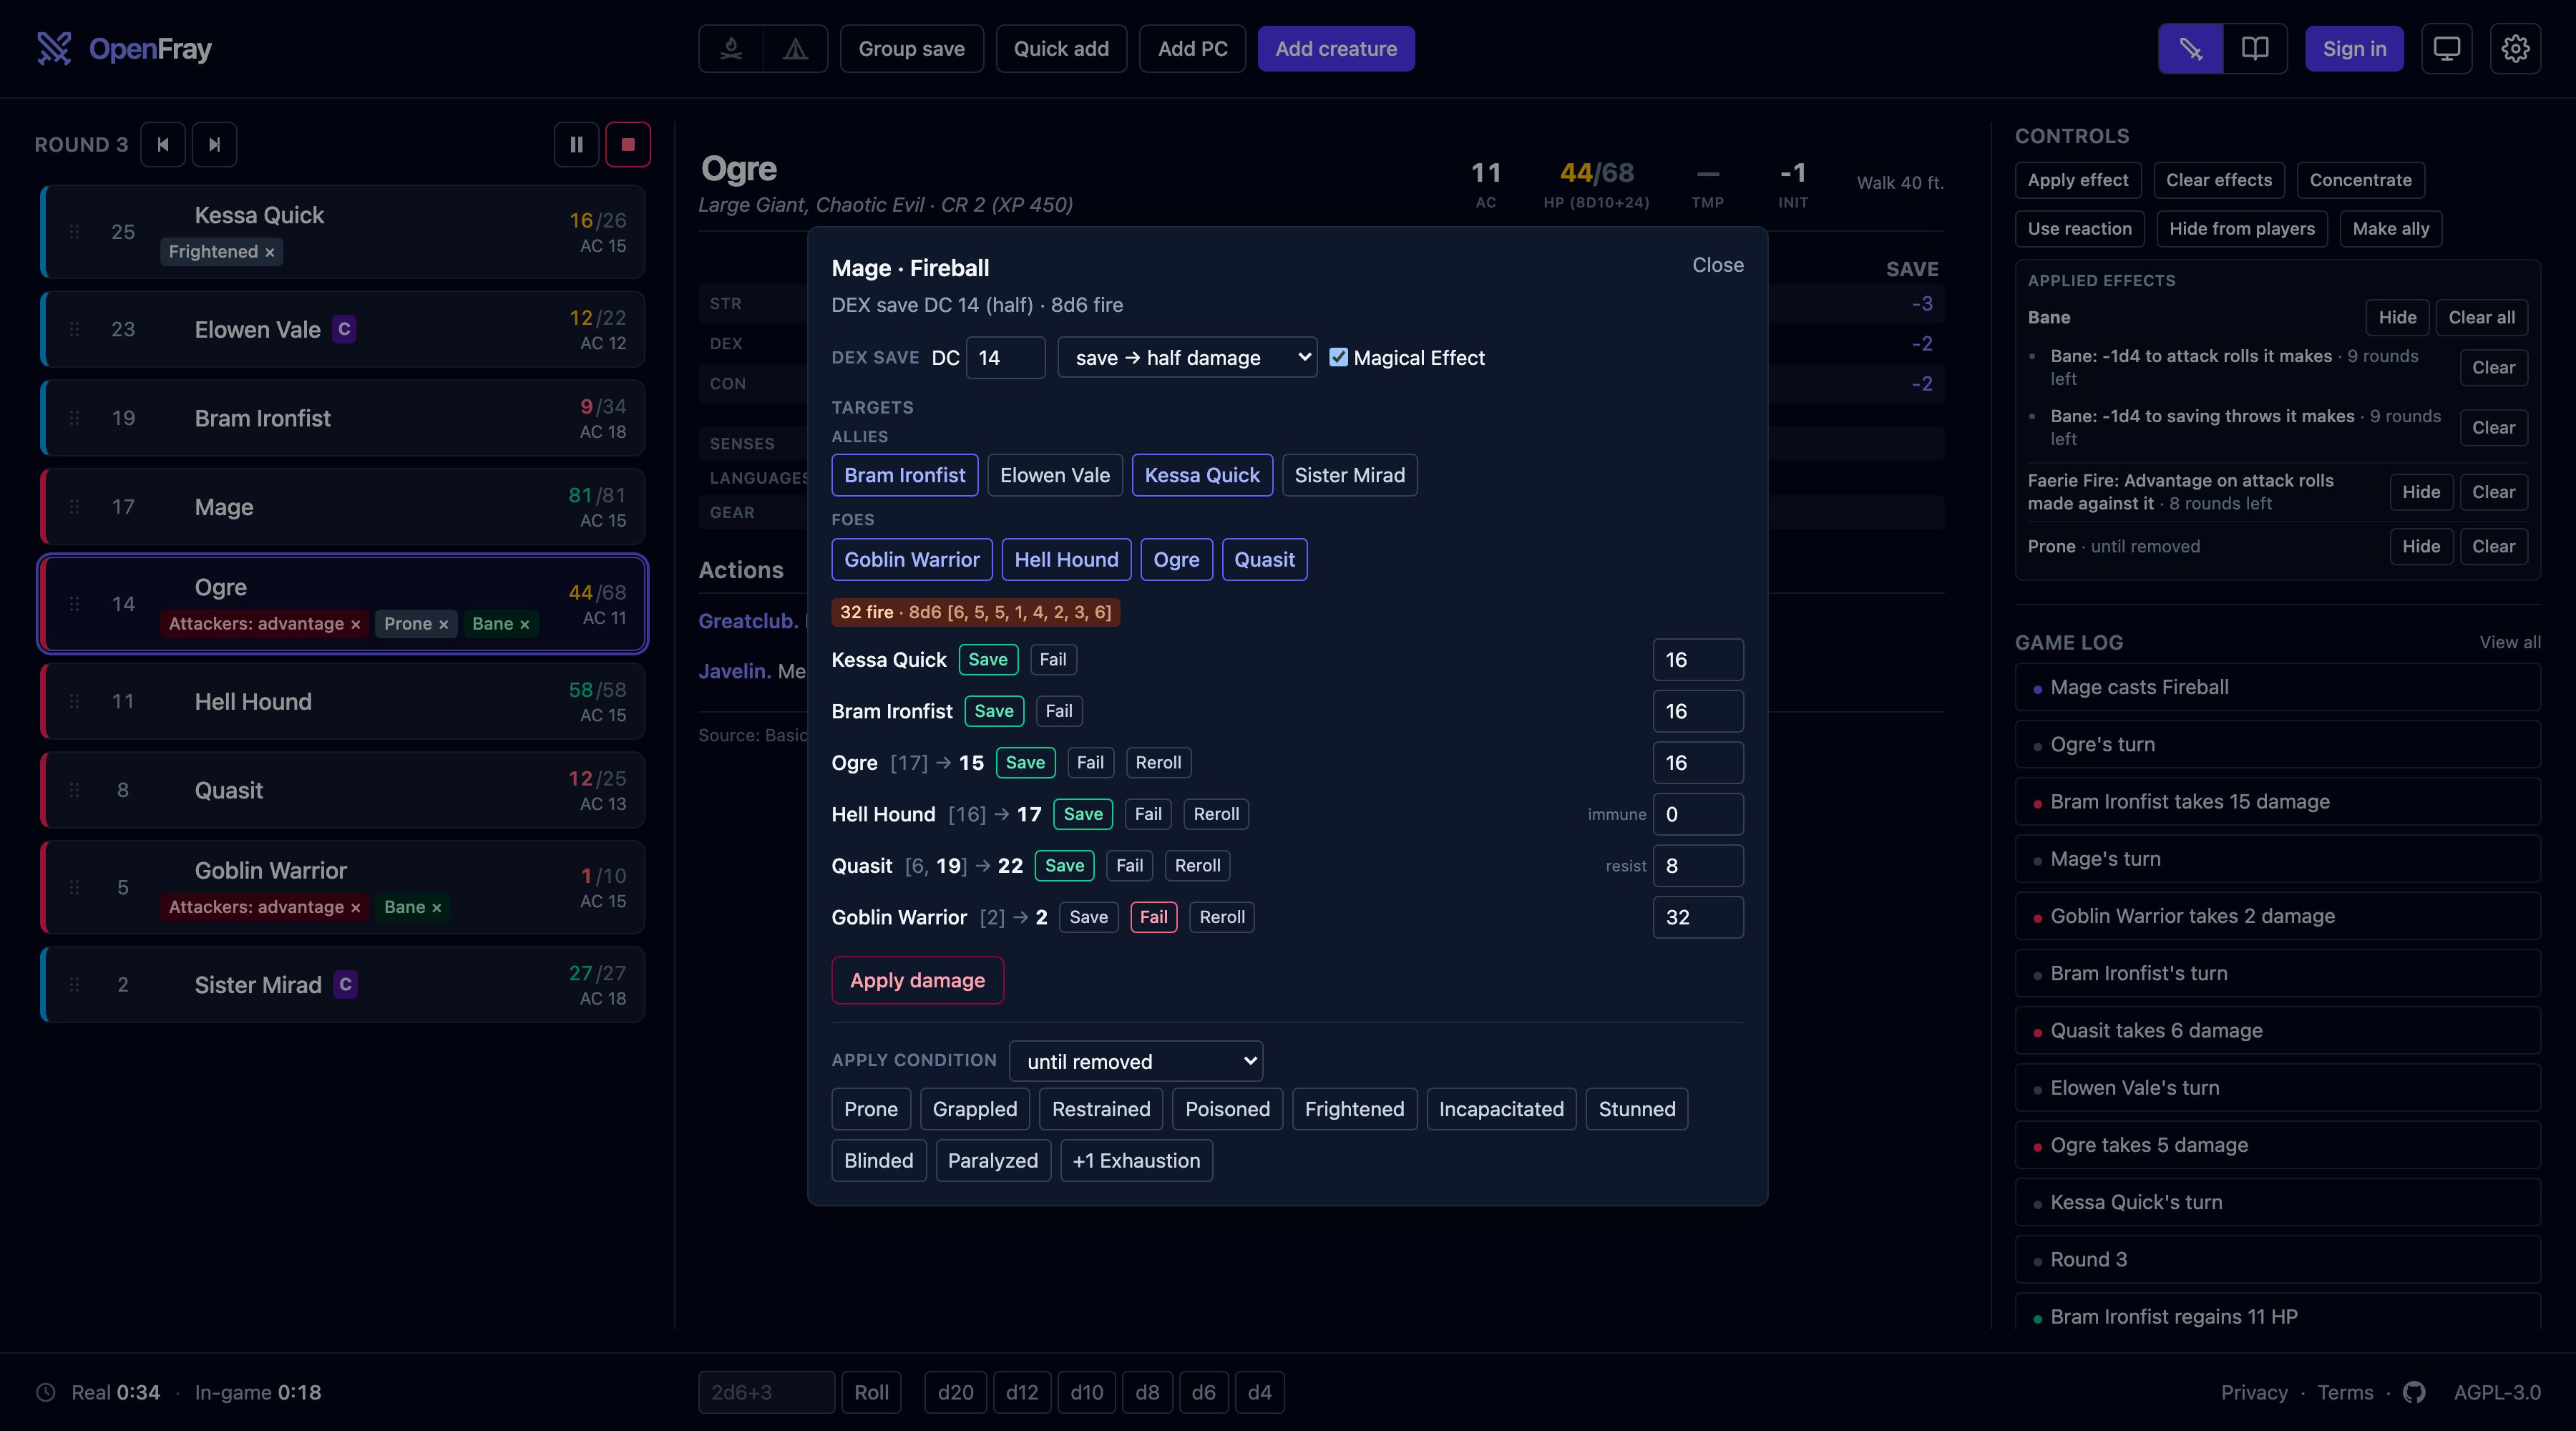Deselect Quasit foe target chip
This screenshot has width=2576, height=1431.
1264,559
